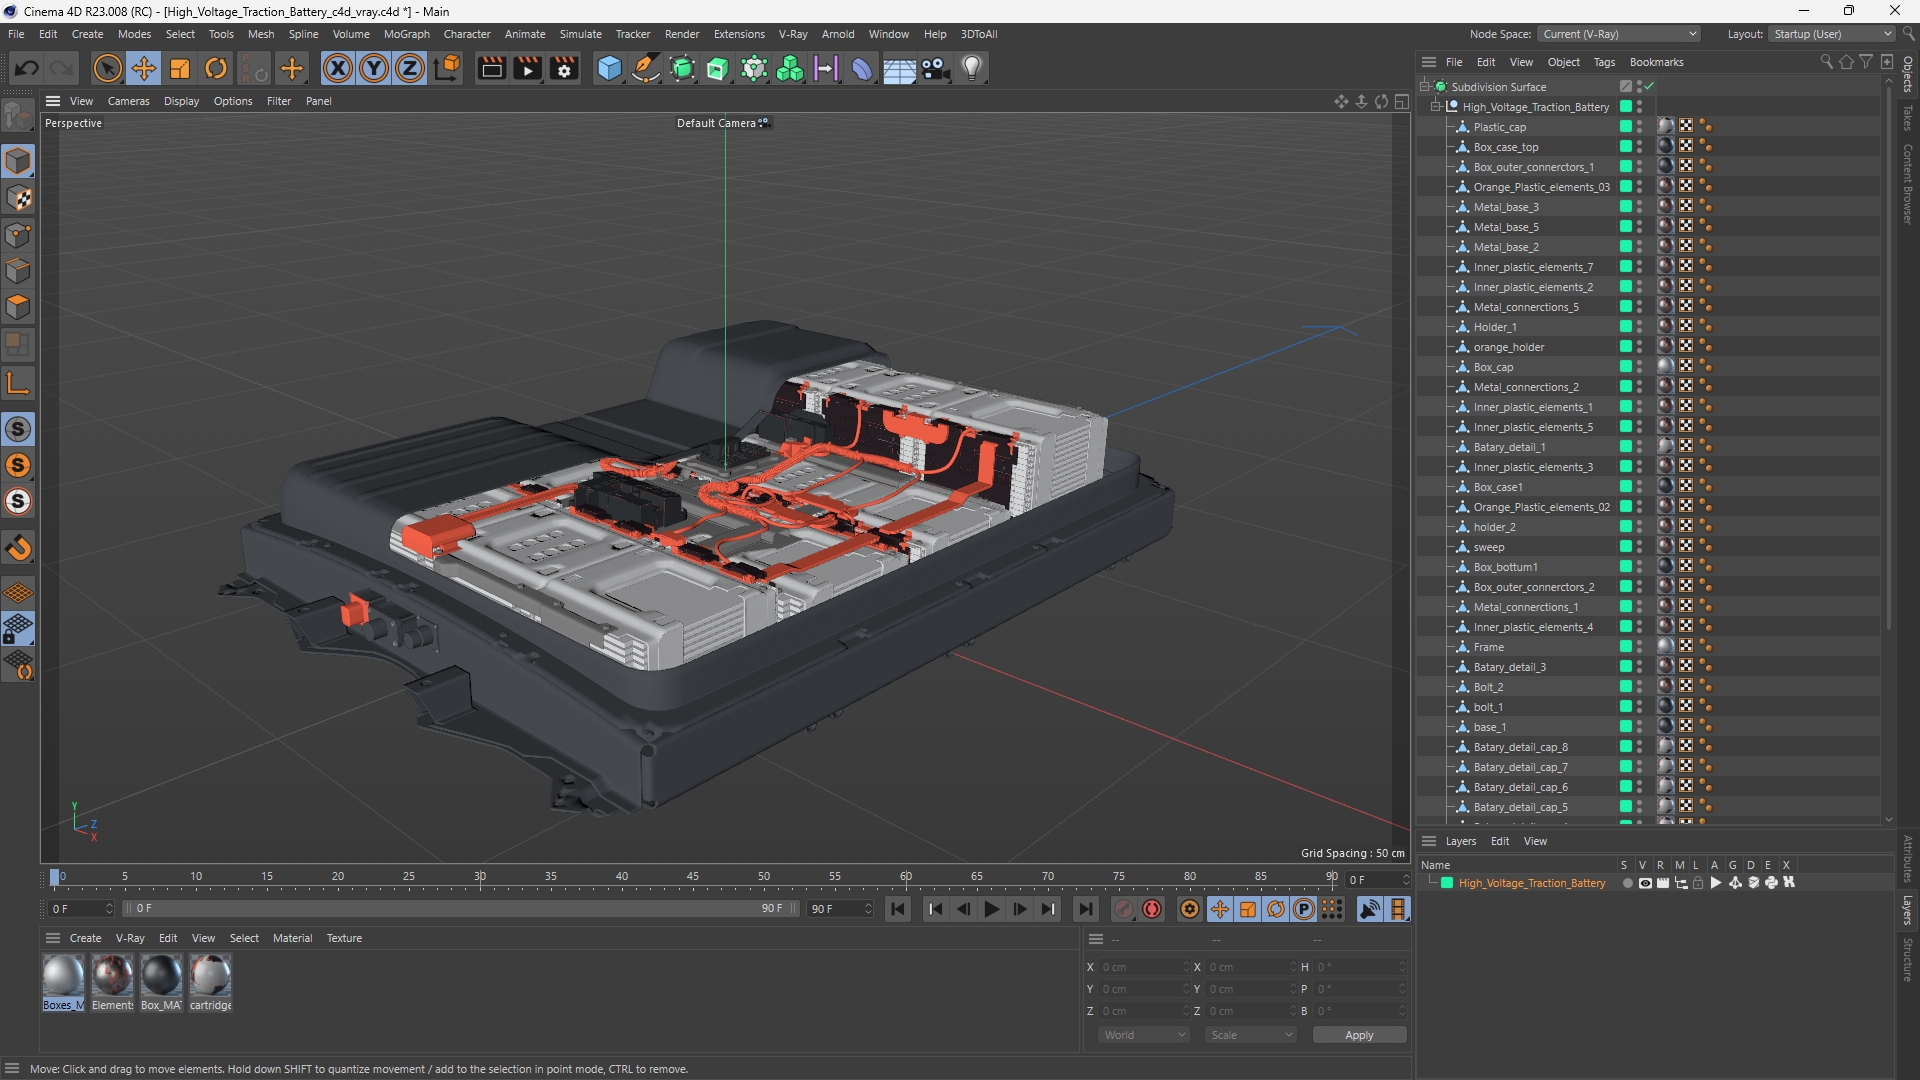Select Metal_connections_5 in object tree
The height and width of the screenshot is (1080, 1920).
coord(1526,307)
